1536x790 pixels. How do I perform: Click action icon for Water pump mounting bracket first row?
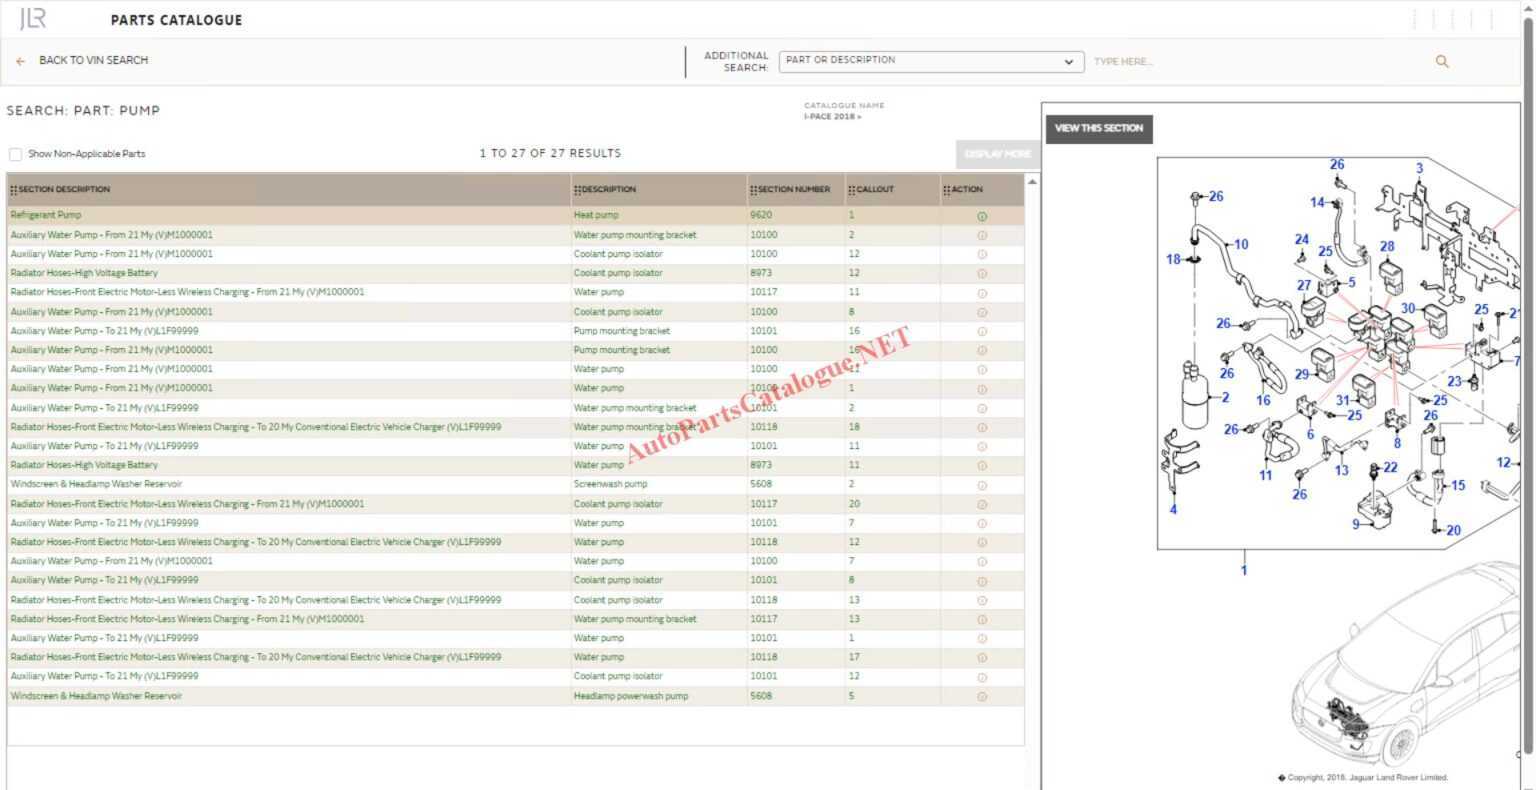[x=981, y=236]
